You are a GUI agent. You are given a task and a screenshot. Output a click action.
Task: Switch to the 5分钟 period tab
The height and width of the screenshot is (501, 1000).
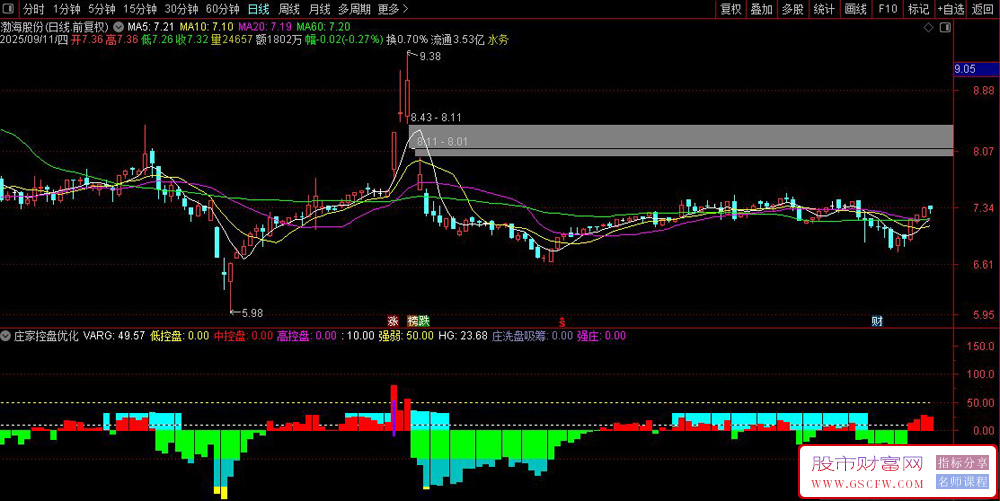[101, 9]
